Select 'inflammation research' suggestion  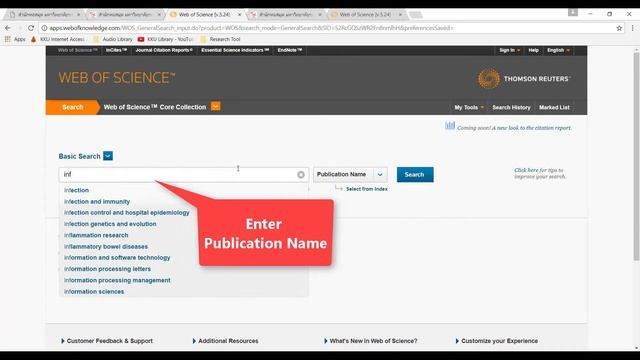coord(96,236)
